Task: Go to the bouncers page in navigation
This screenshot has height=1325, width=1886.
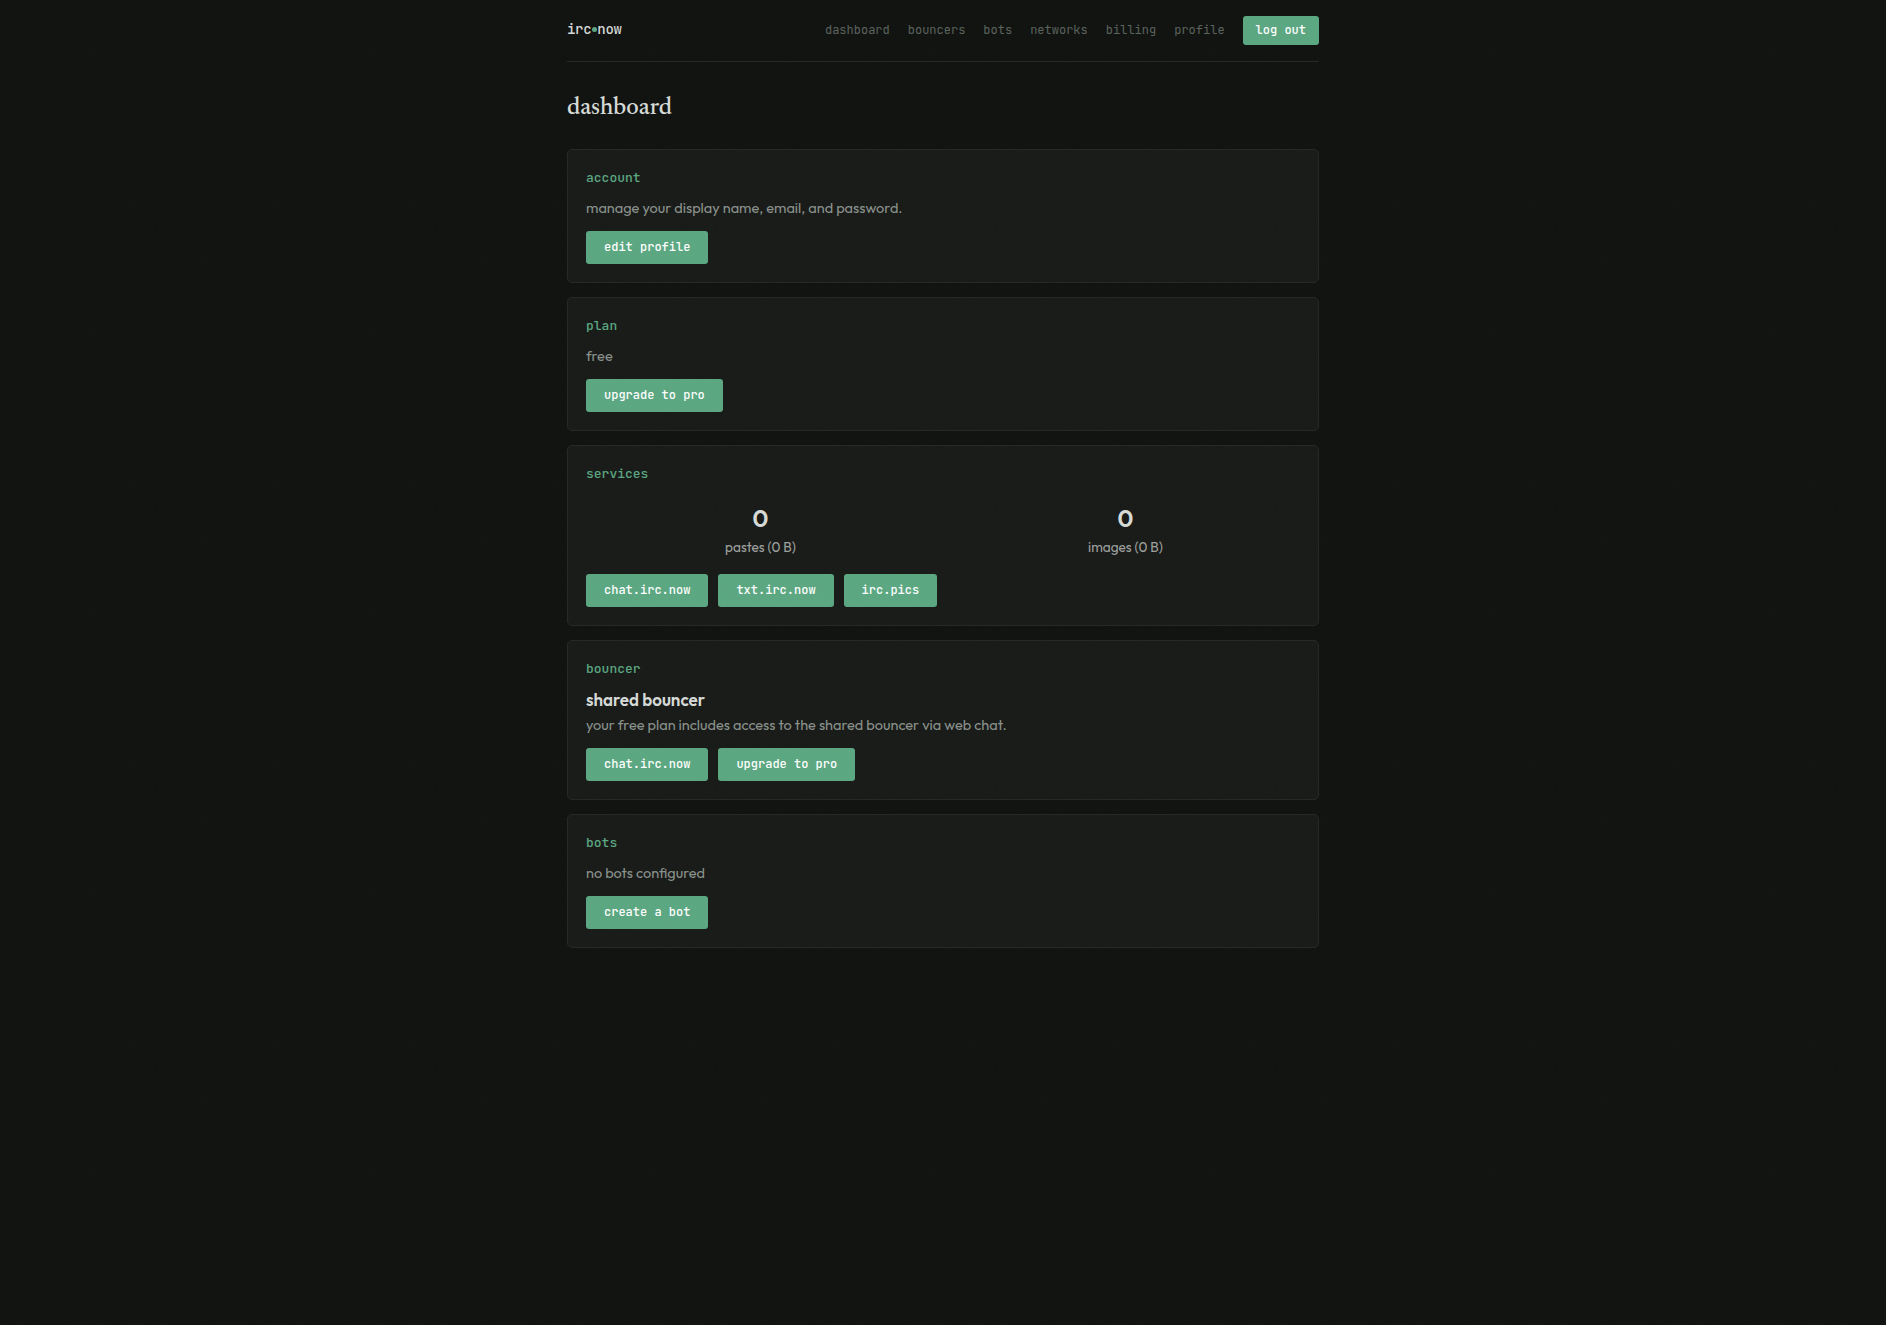Action: (936, 30)
